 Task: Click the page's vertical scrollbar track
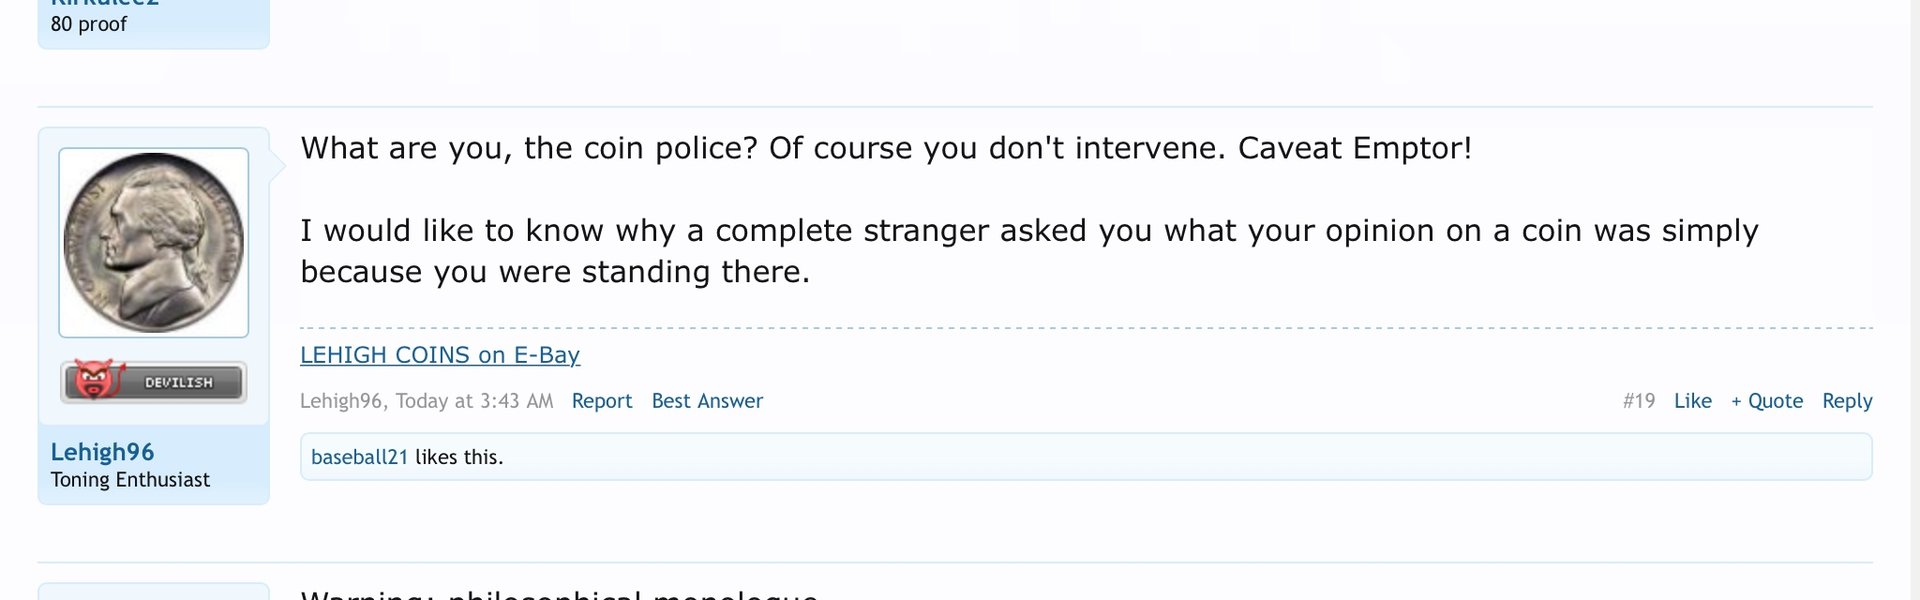pyautogui.click(x=1914, y=300)
